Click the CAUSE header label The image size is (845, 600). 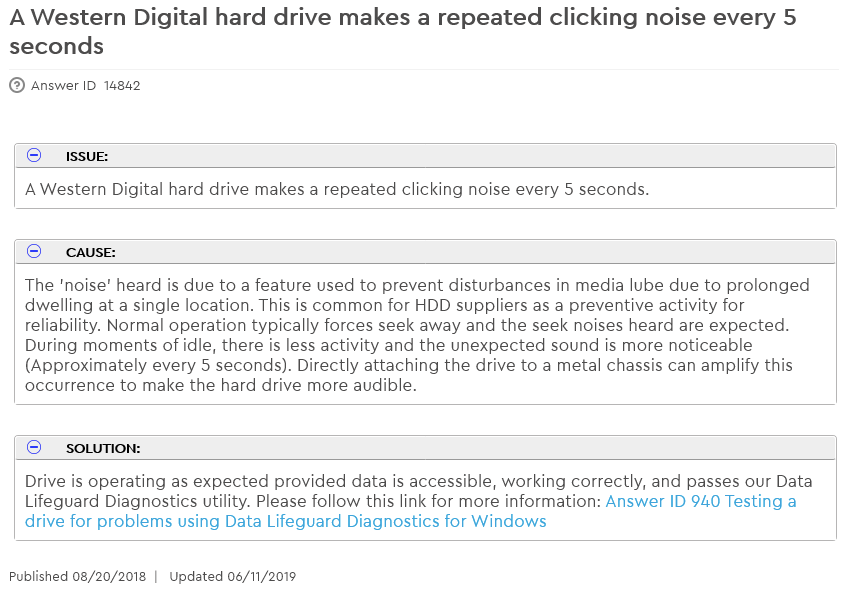[91, 253]
